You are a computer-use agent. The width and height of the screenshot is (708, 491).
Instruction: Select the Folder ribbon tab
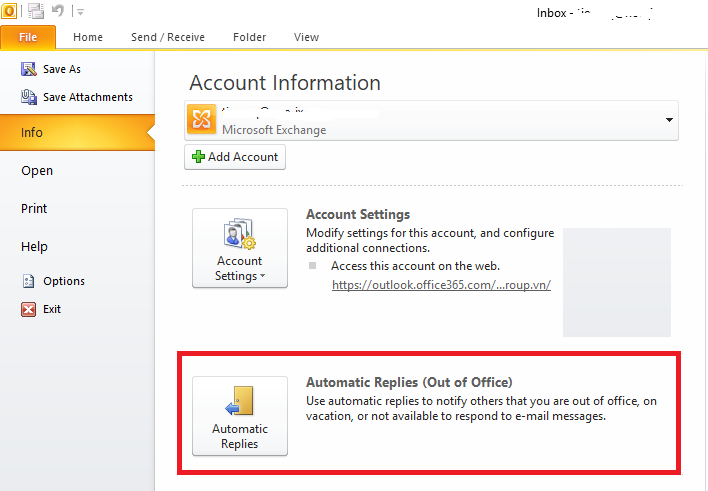(x=249, y=37)
